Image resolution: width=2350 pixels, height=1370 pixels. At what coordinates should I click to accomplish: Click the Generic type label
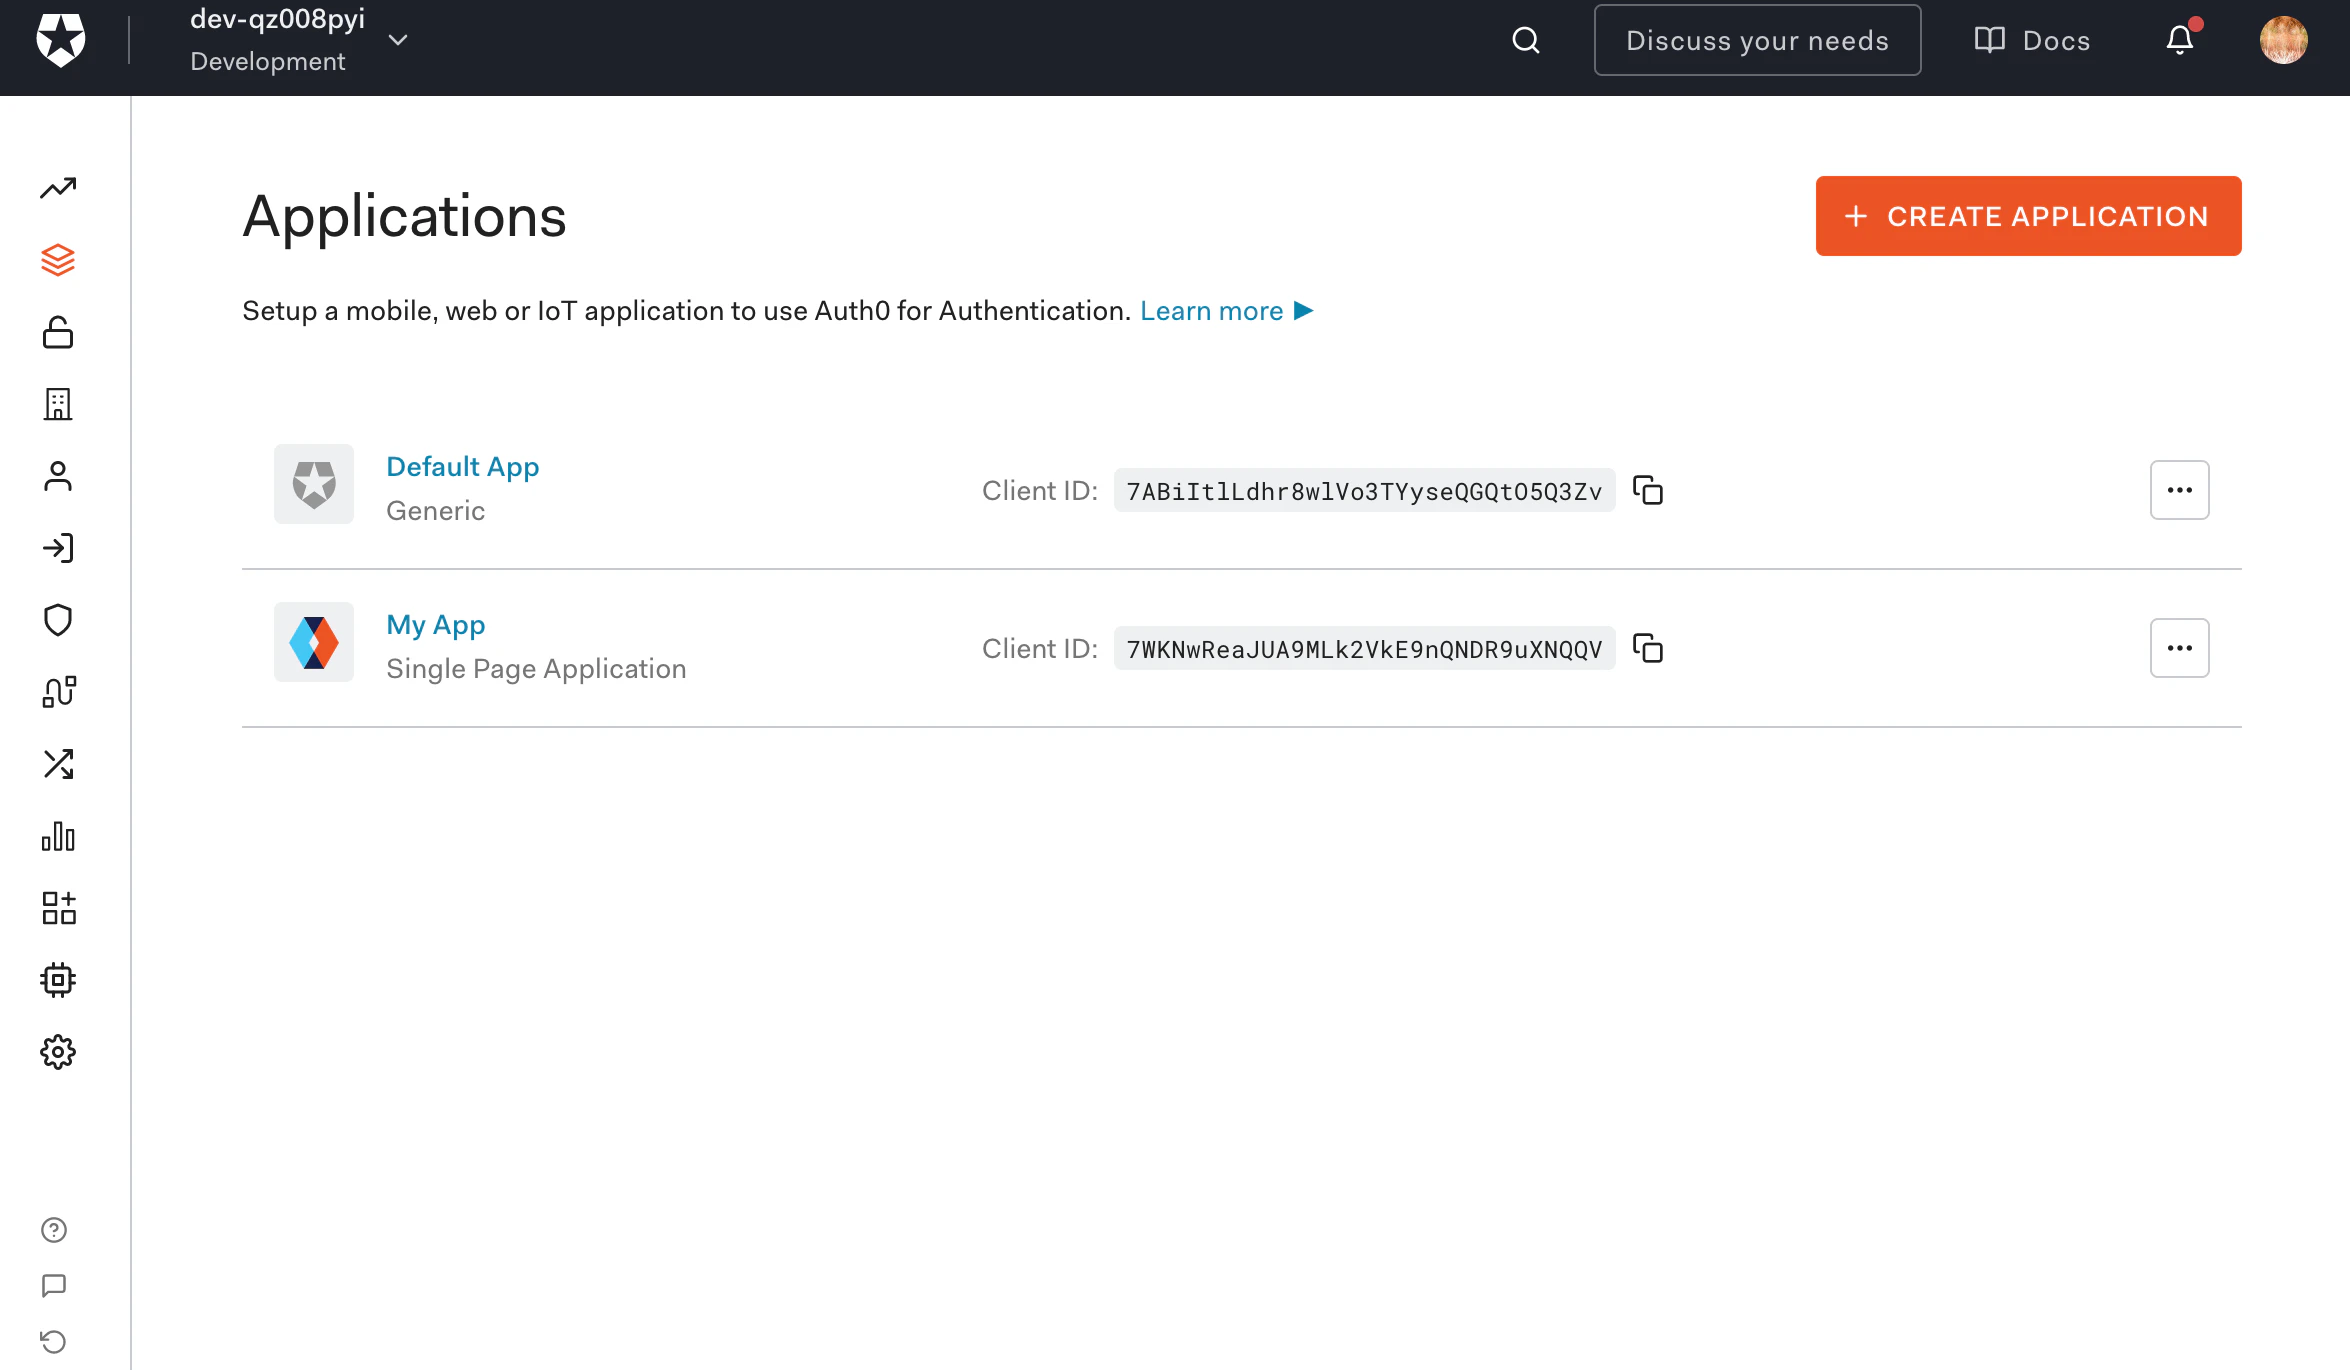[x=435, y=511]
